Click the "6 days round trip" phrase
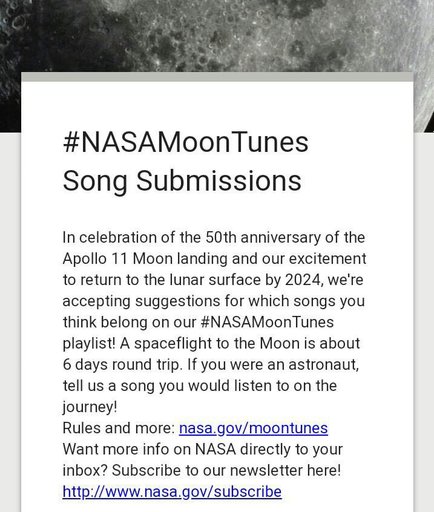 tap(122, 364)
